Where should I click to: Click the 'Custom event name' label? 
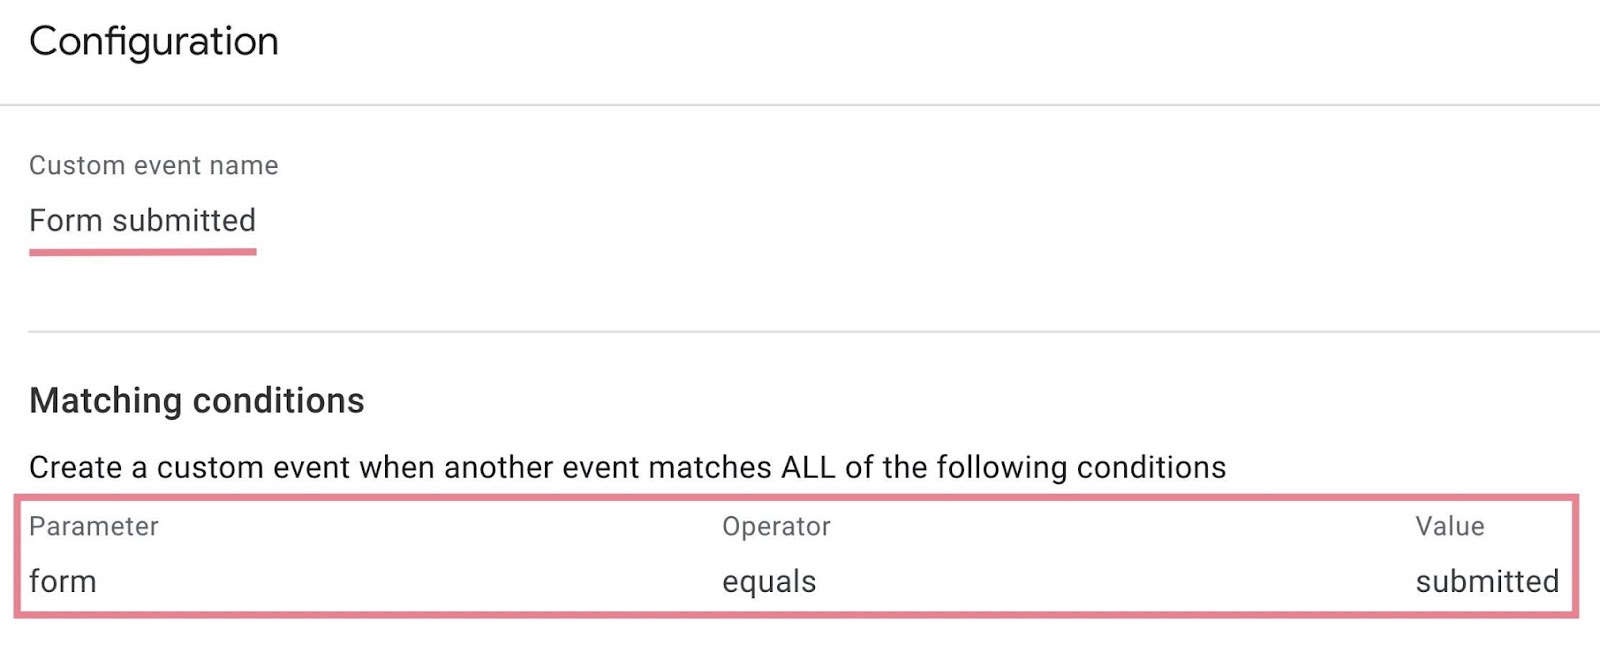tap(154, 165)
